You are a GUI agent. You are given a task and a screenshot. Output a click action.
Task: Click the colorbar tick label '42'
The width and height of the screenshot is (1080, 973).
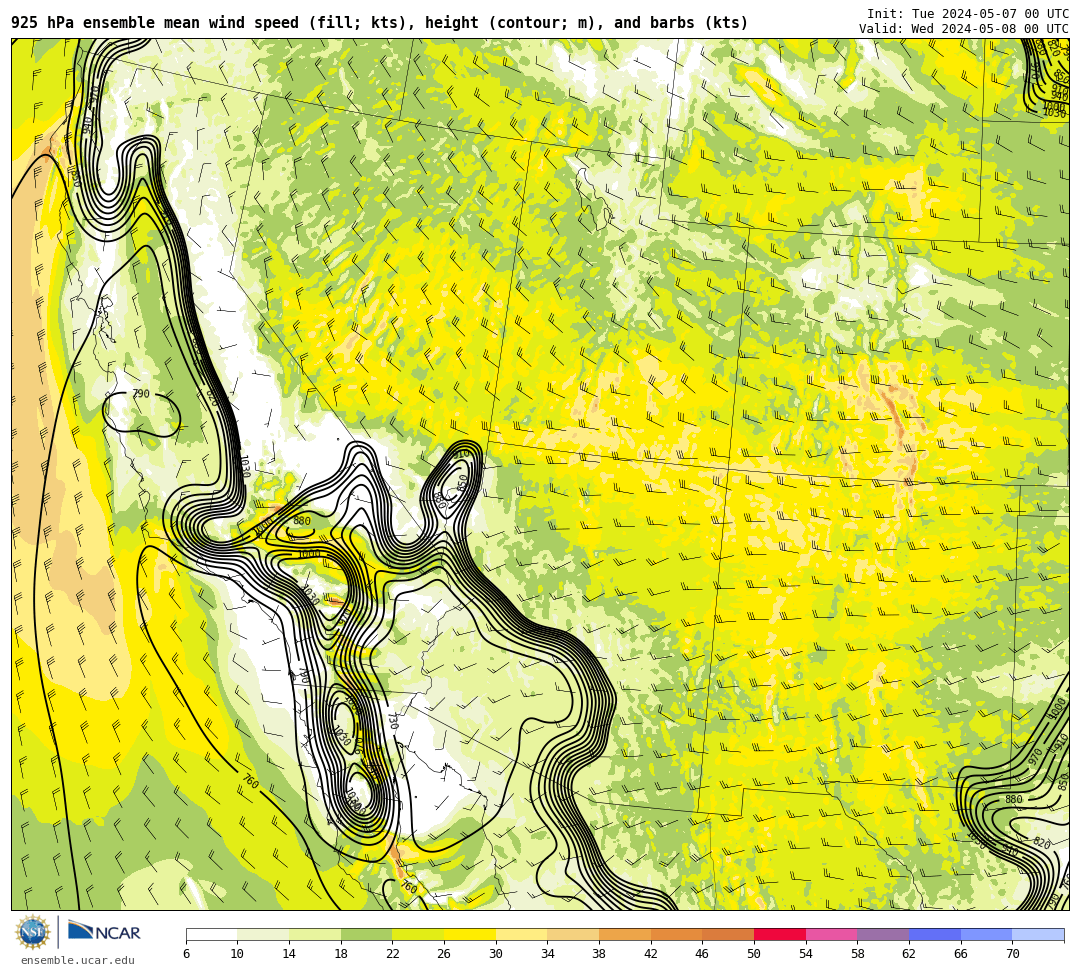click(650, 954)
